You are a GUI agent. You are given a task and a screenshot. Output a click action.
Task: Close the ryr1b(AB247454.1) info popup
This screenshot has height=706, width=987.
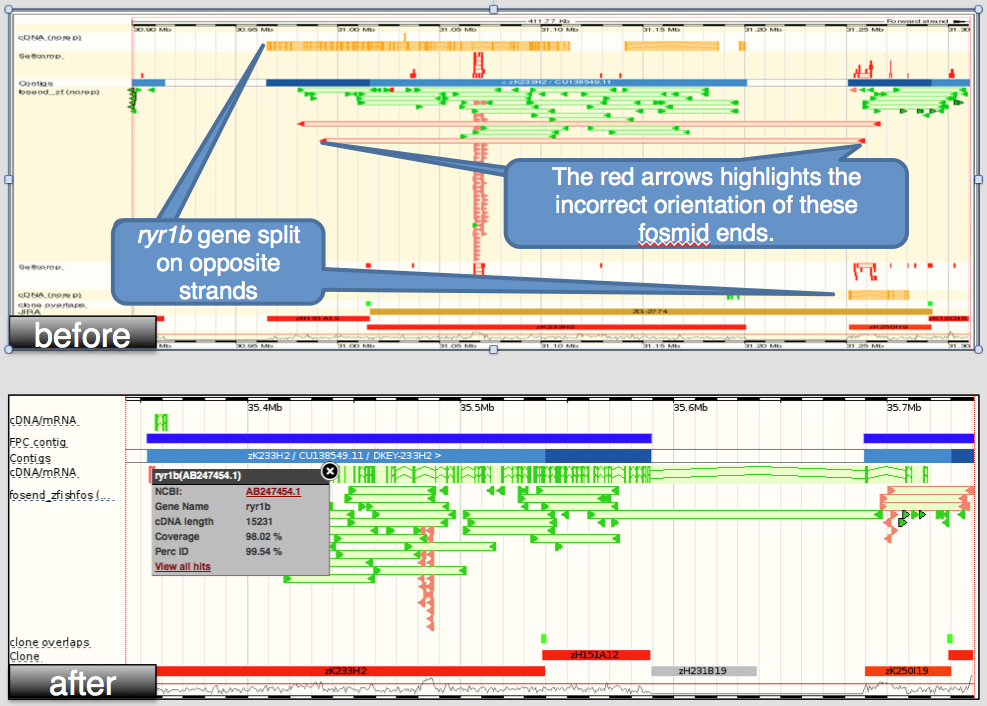[x=329, y=471]
